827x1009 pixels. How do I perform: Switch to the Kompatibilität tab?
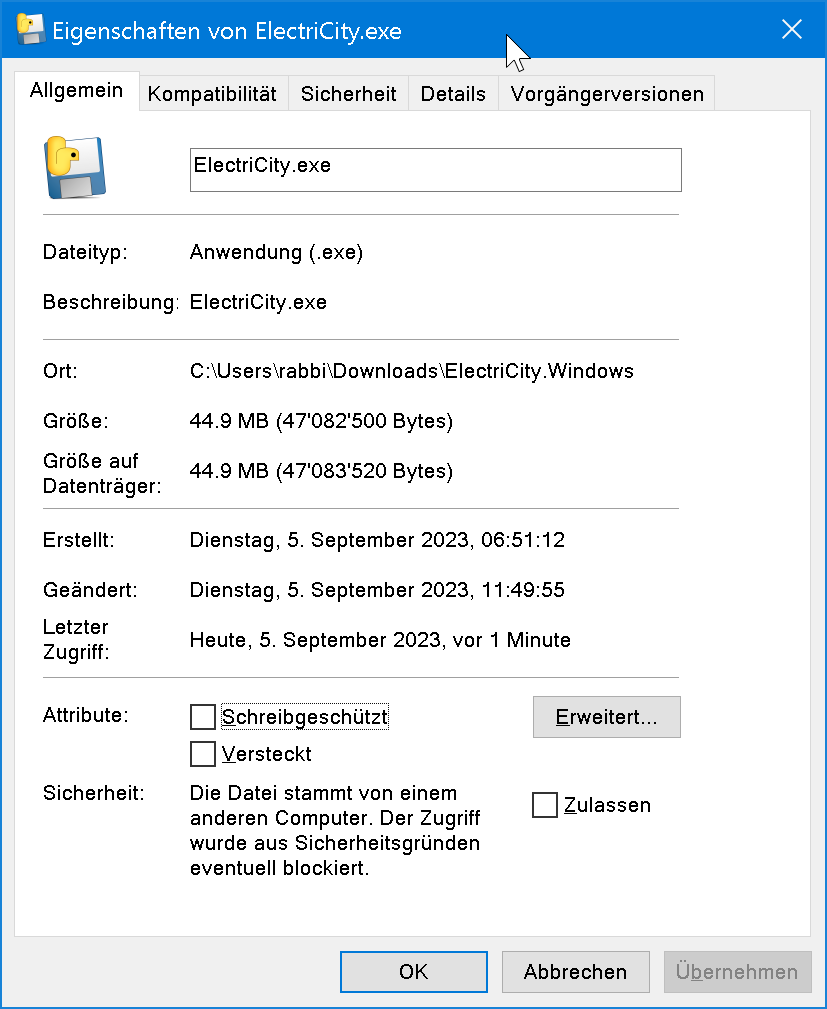pyautogui.click(x=212, y=94)
